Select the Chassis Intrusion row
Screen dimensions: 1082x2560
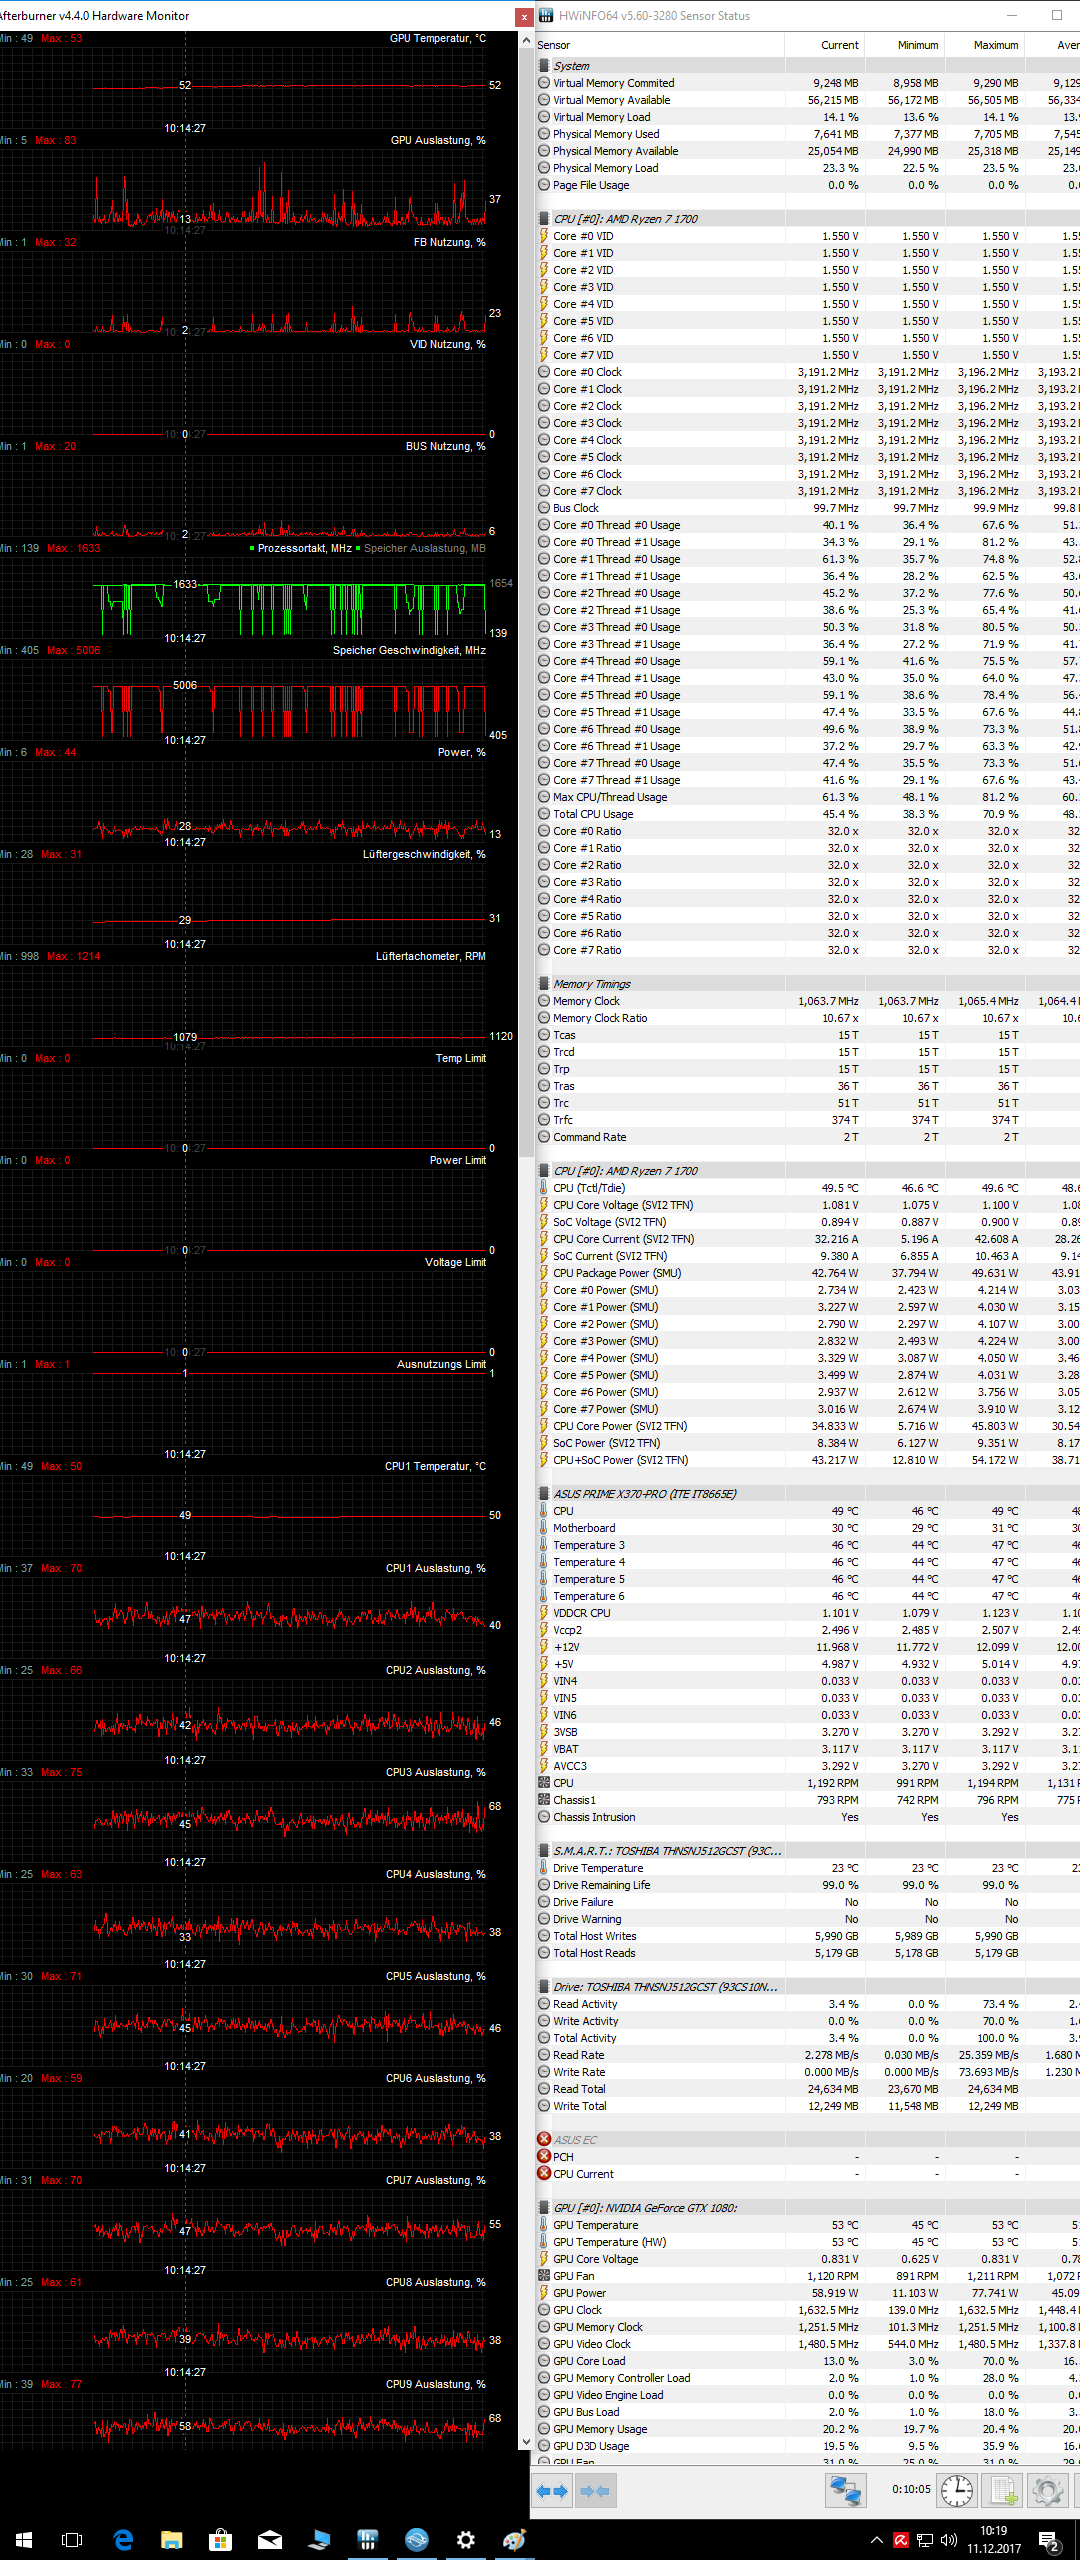coord(808,1817)
